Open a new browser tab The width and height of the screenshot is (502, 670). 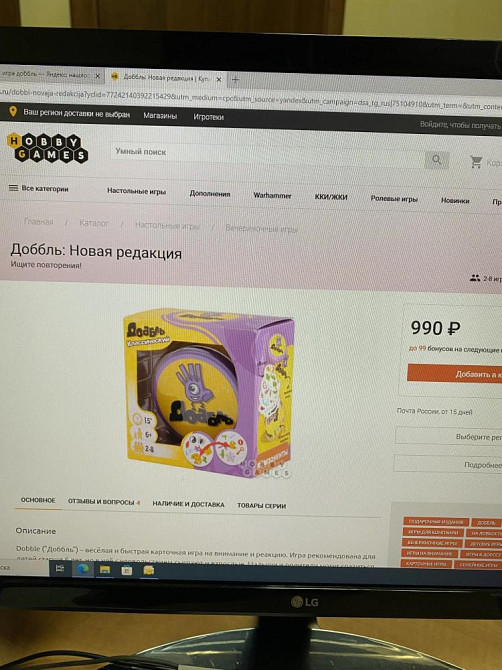(235, 79)
